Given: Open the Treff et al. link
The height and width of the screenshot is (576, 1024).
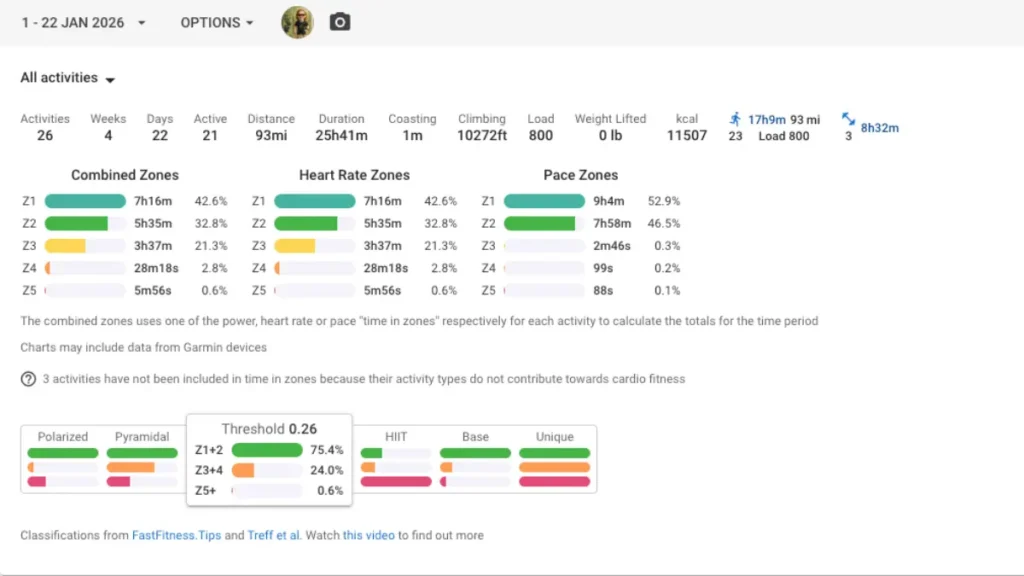Looking at the screenshot, I should (274, 536).
